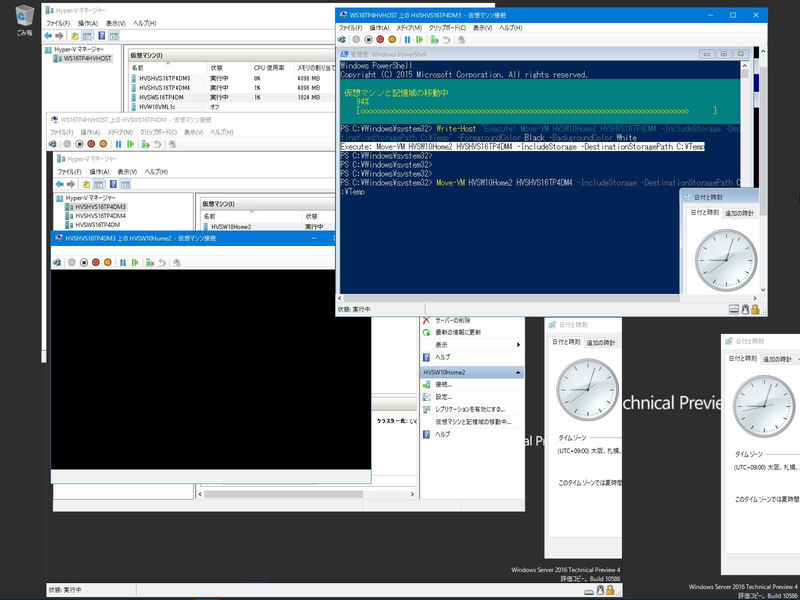Open ファイル(F) menu in HVSHVS16TP4DM3 connection window

[351, 28]
